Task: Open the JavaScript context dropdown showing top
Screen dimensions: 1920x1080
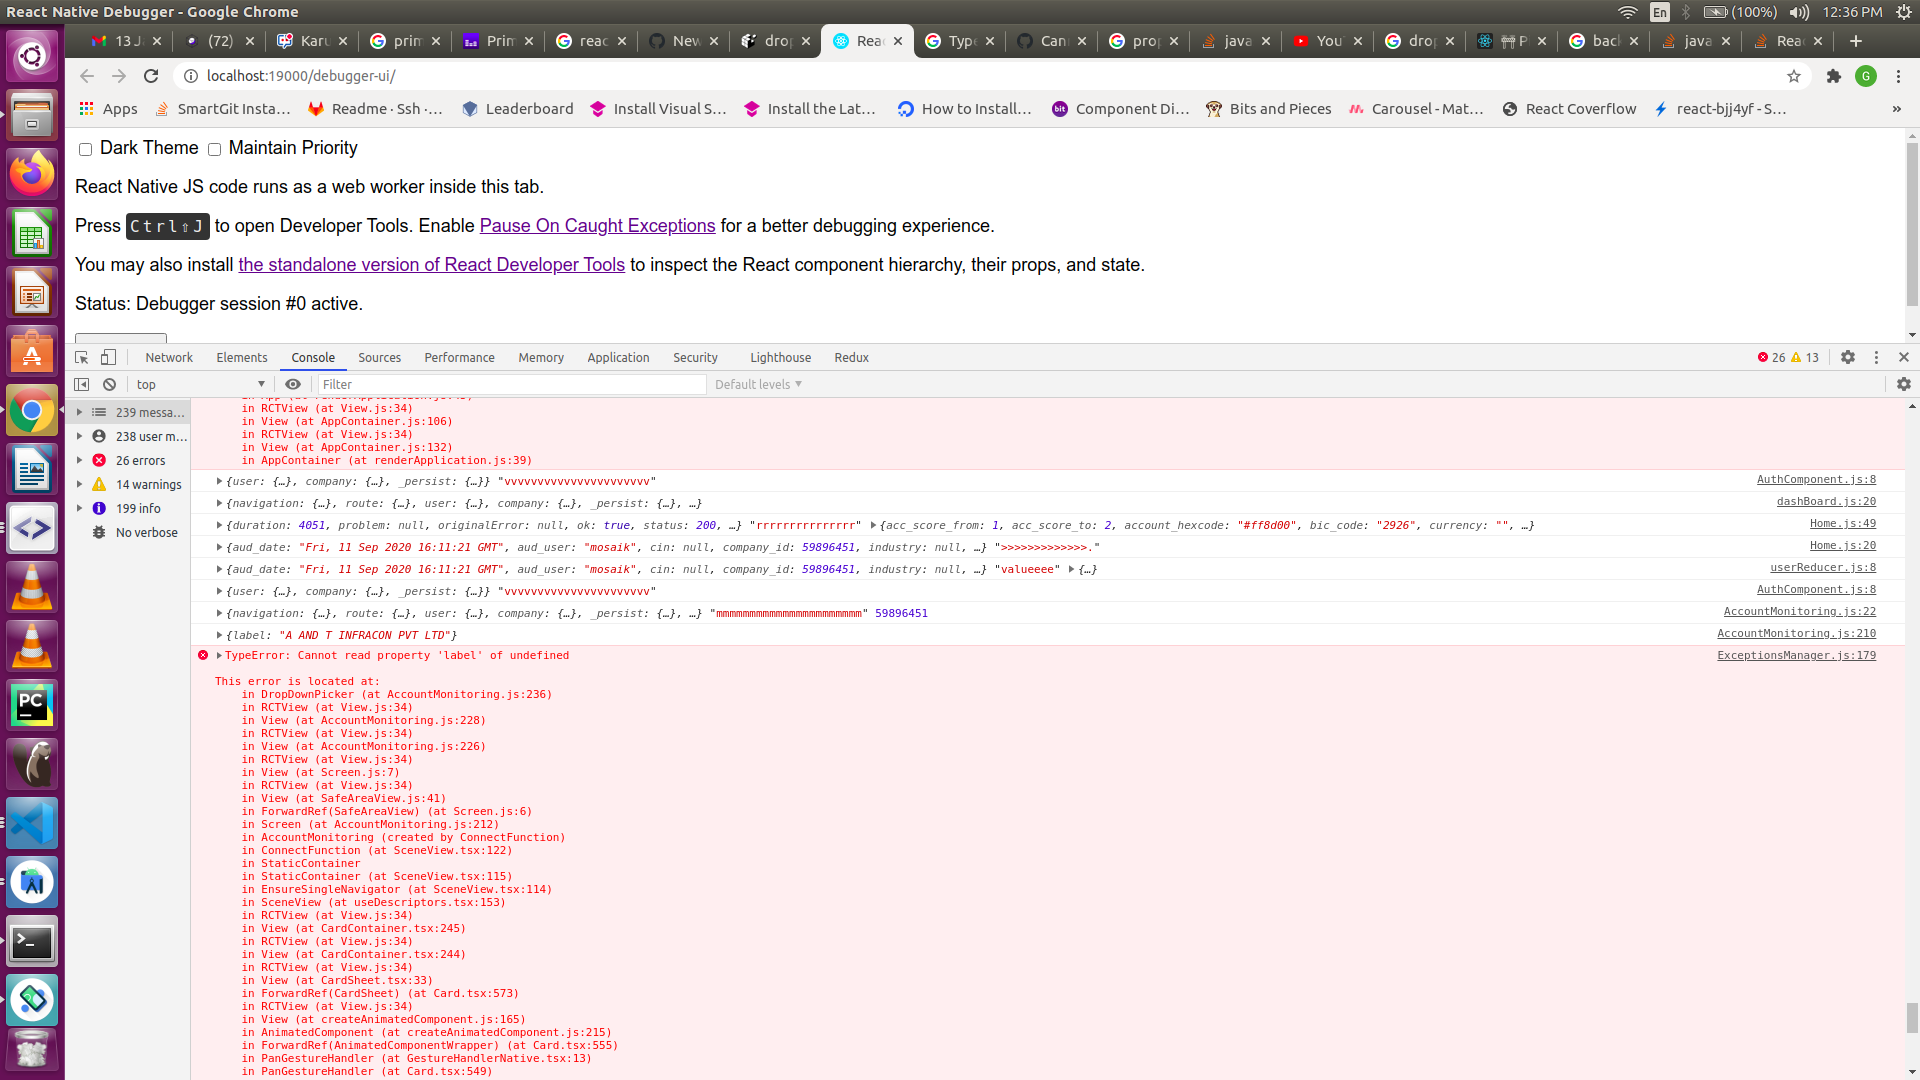Action: pyautogui.click(x=199, y=384)
